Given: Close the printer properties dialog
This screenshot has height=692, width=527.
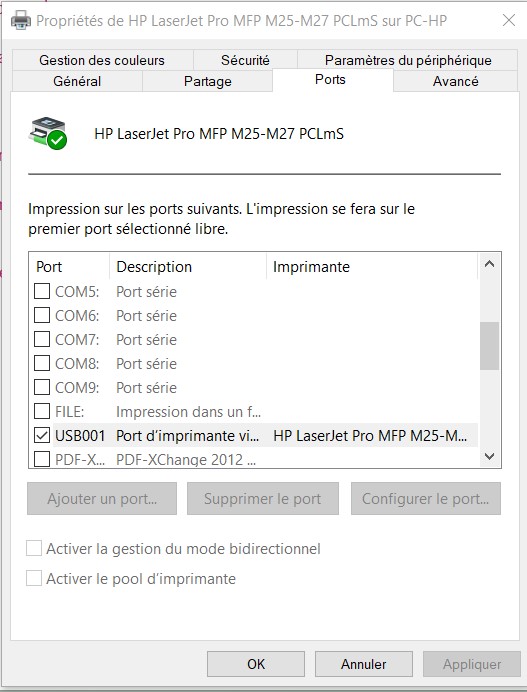Looking at the screenshot, I should point(509,20).
